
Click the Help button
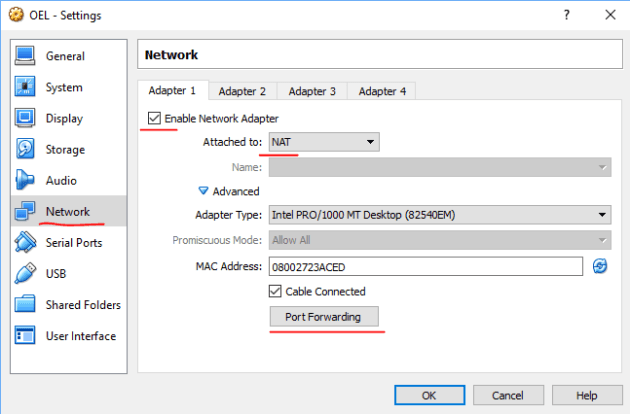[x=587, y=396]
